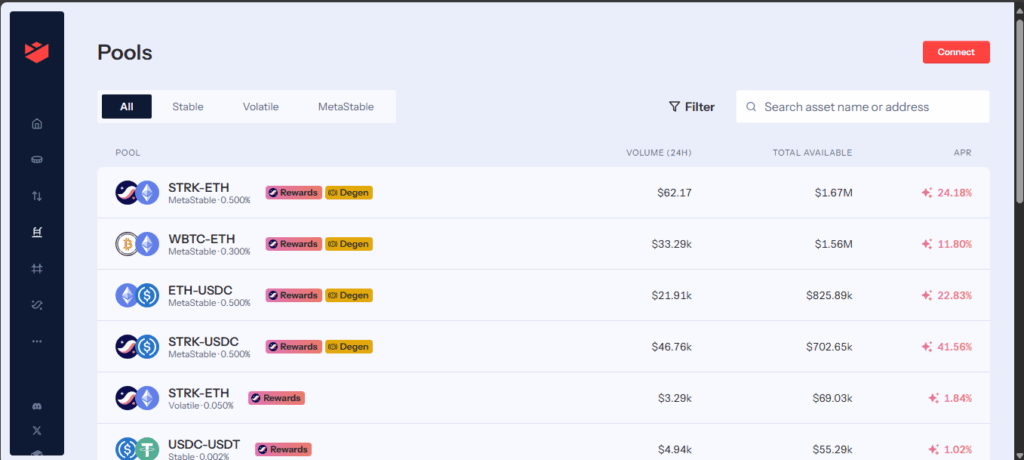Select the All pools tab
This screenshot has height=460, width=1024.
[126, 107]
